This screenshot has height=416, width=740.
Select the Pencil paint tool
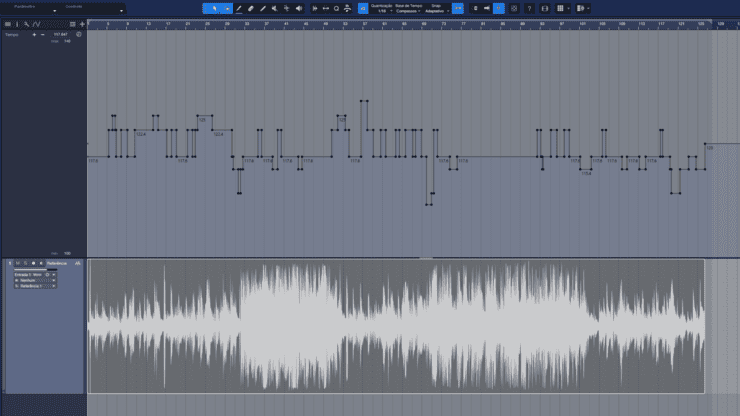[x=239, y=8]
